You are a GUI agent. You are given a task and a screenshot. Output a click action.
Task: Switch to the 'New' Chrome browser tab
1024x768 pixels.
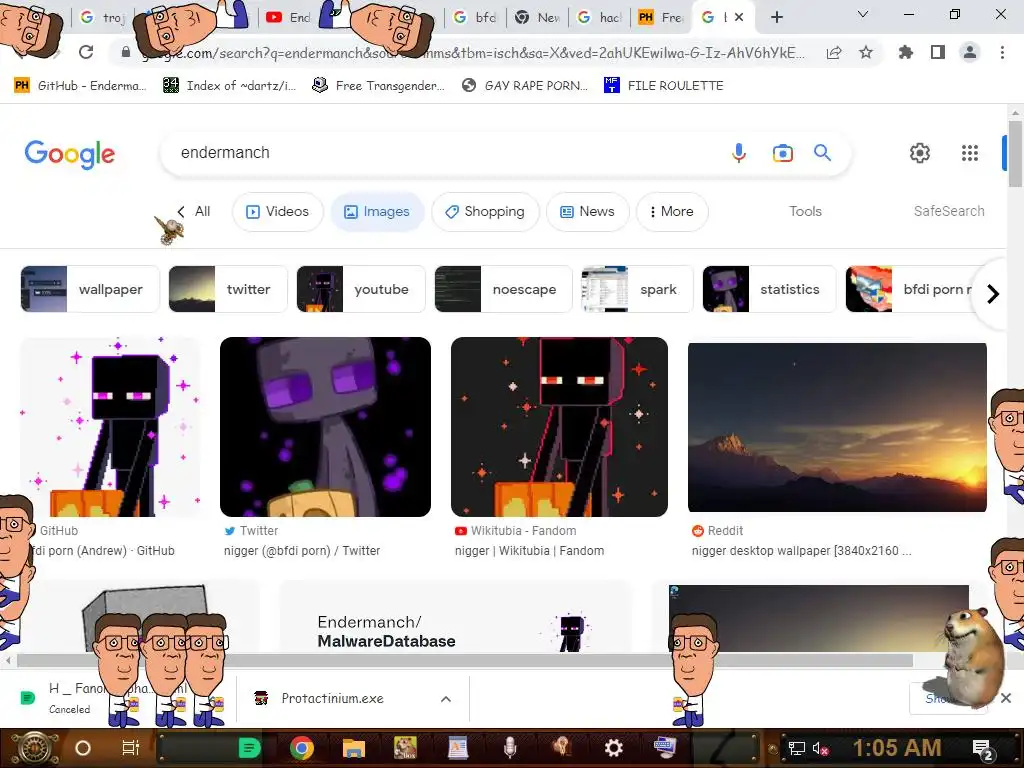(537, 18)
